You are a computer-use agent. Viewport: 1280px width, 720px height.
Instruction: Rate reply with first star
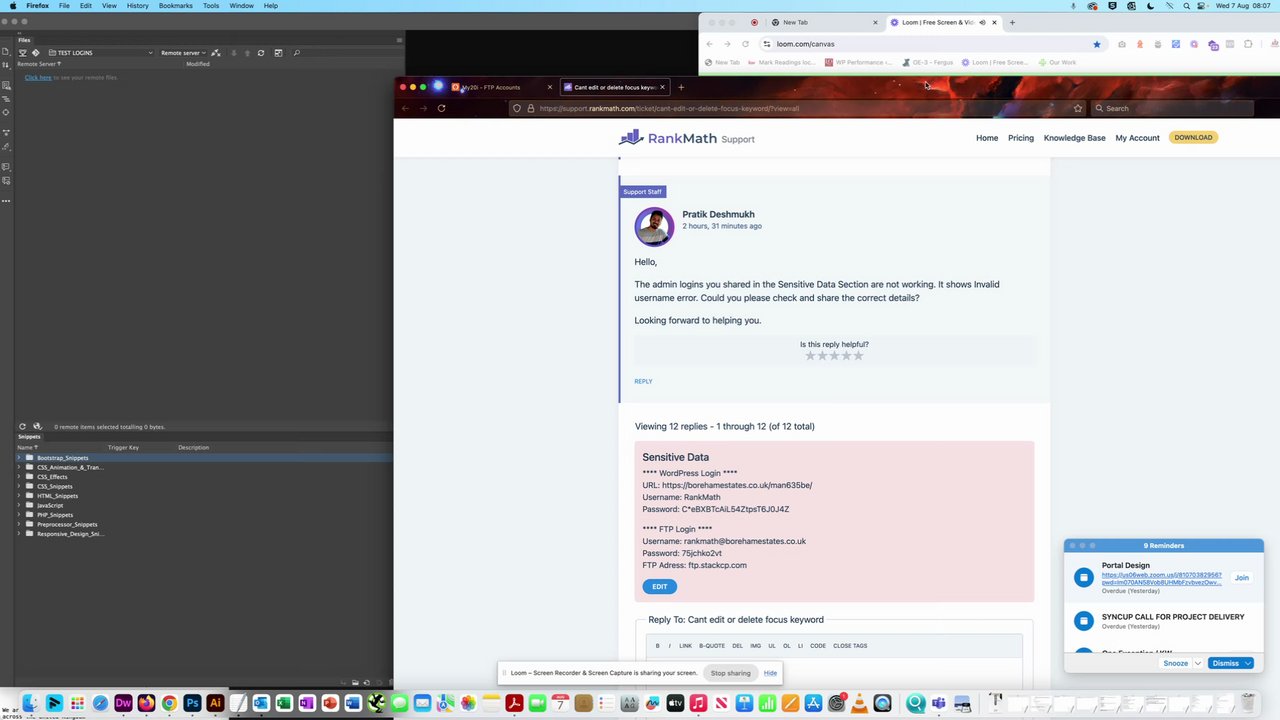810,356
